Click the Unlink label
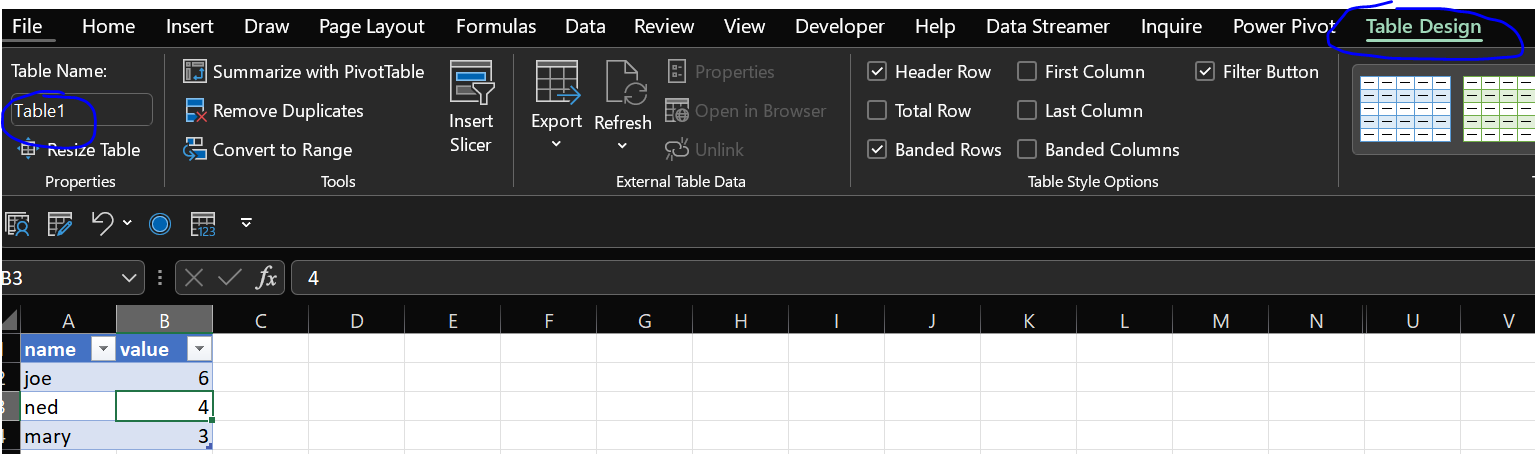The height and width of the screenshot is (454, 1535). coord(720,150)
